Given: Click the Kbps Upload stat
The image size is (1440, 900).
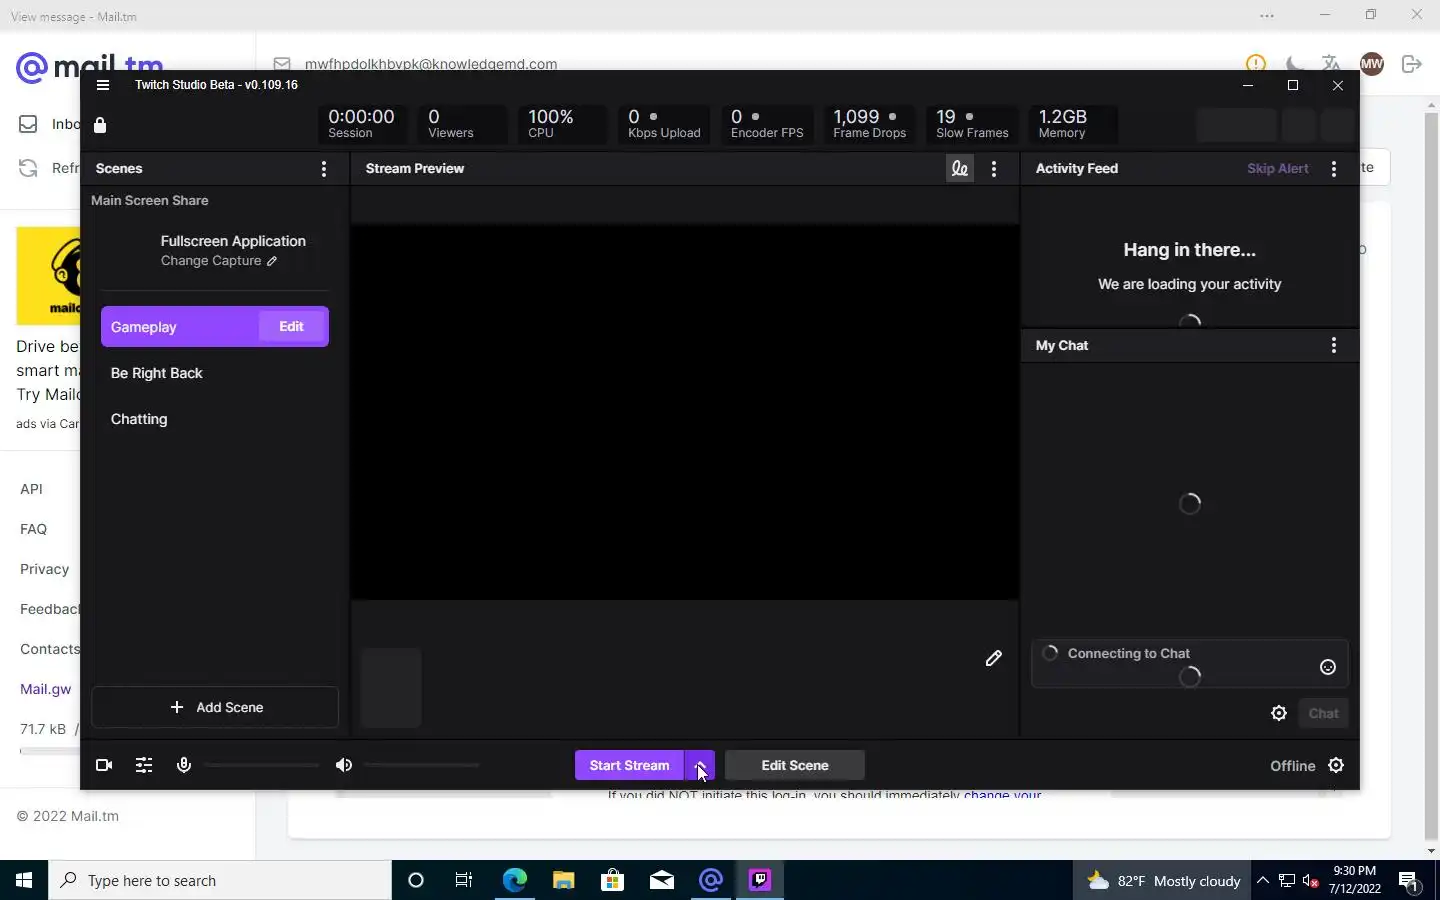Looking at the screenshot, I should tap(664, 124).
